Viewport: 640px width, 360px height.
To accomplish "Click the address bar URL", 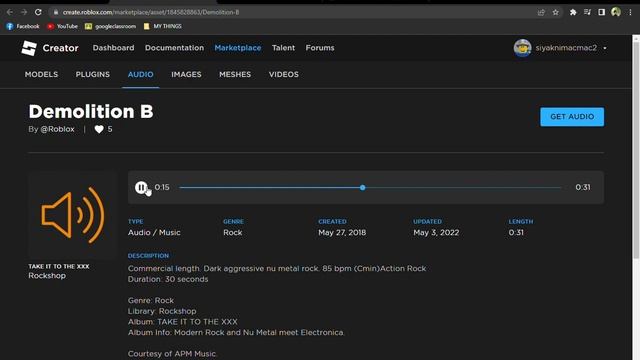I will (151, 12).
